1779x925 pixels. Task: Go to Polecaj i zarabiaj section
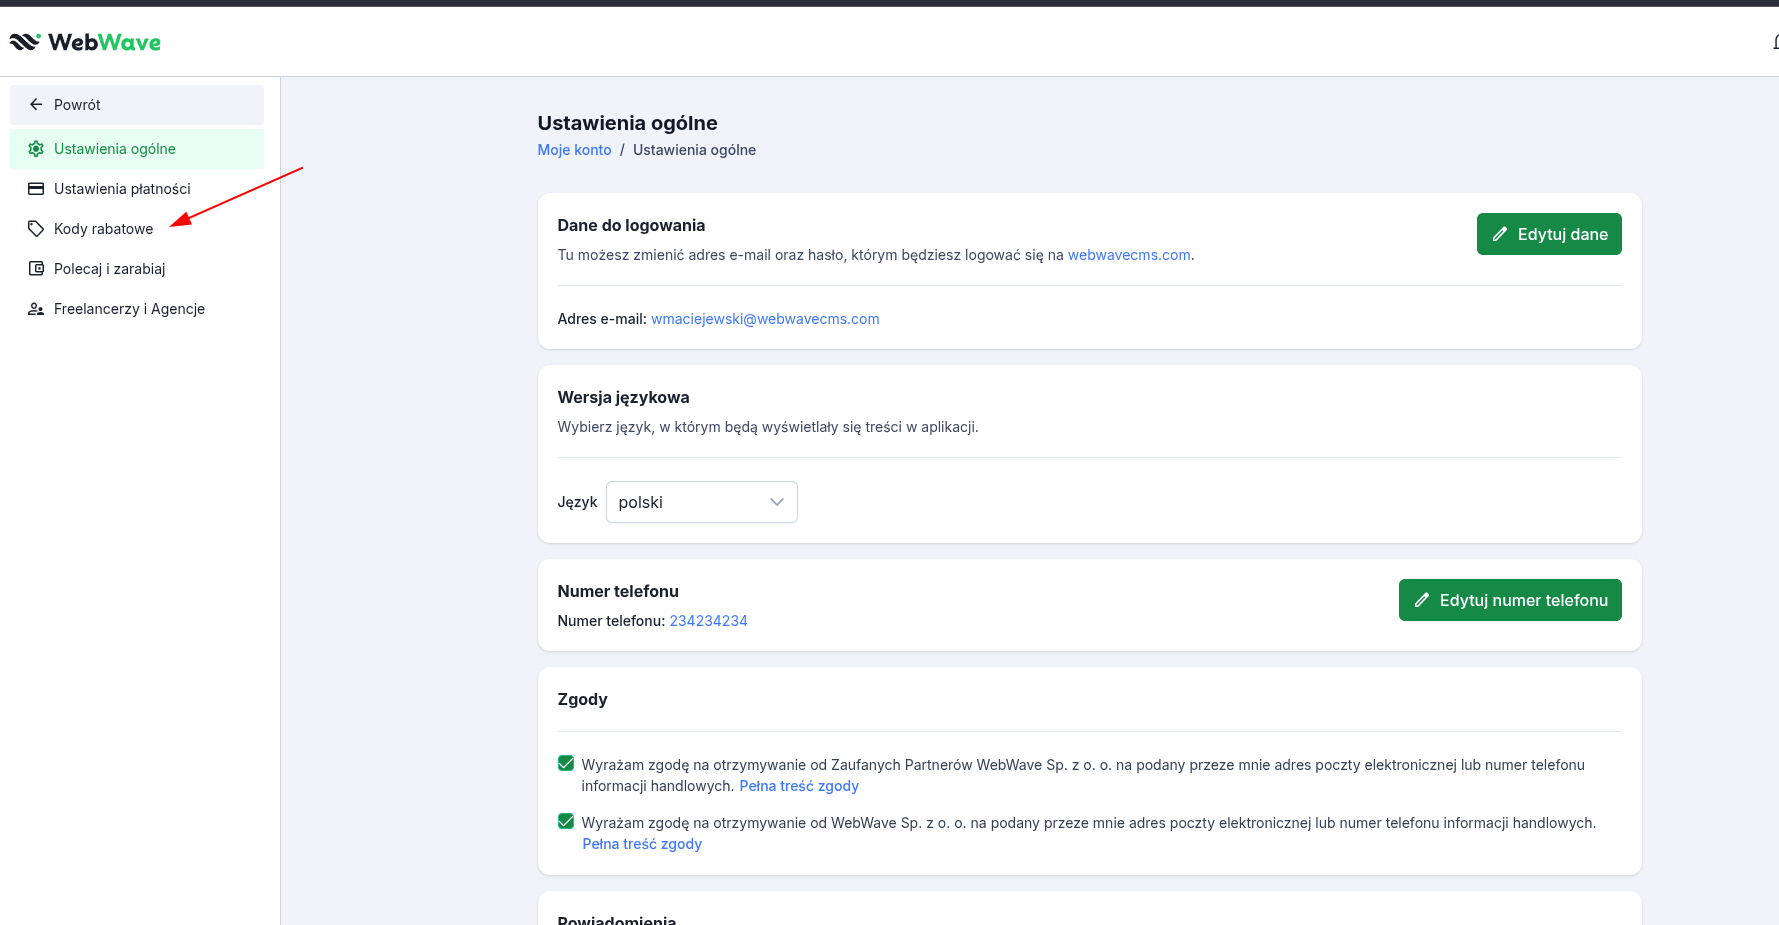tap(109, 269)
